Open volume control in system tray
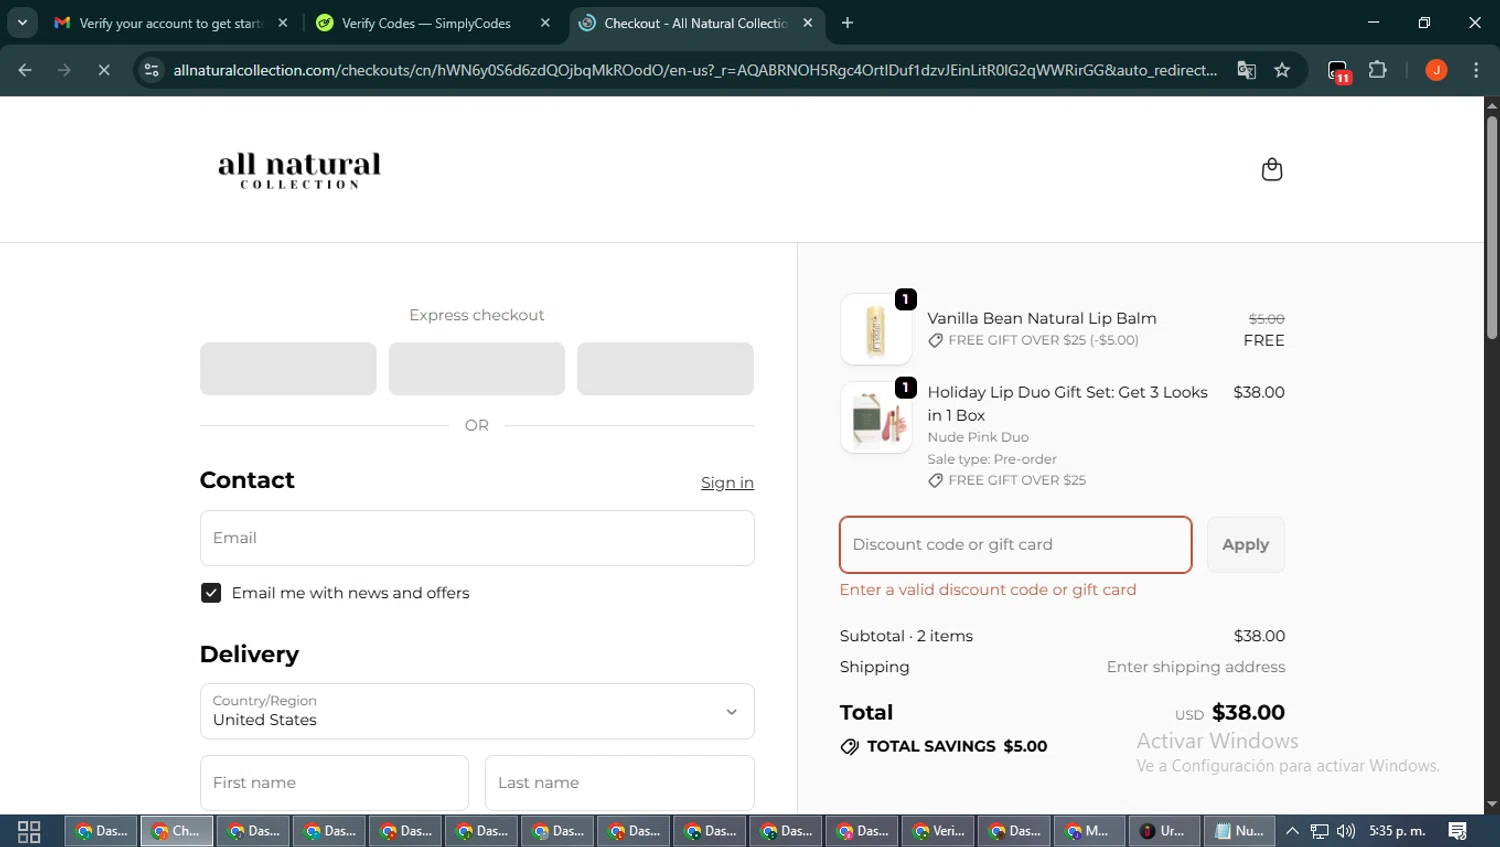Viewport: 1500px width, 847px height. [1346, 831]
